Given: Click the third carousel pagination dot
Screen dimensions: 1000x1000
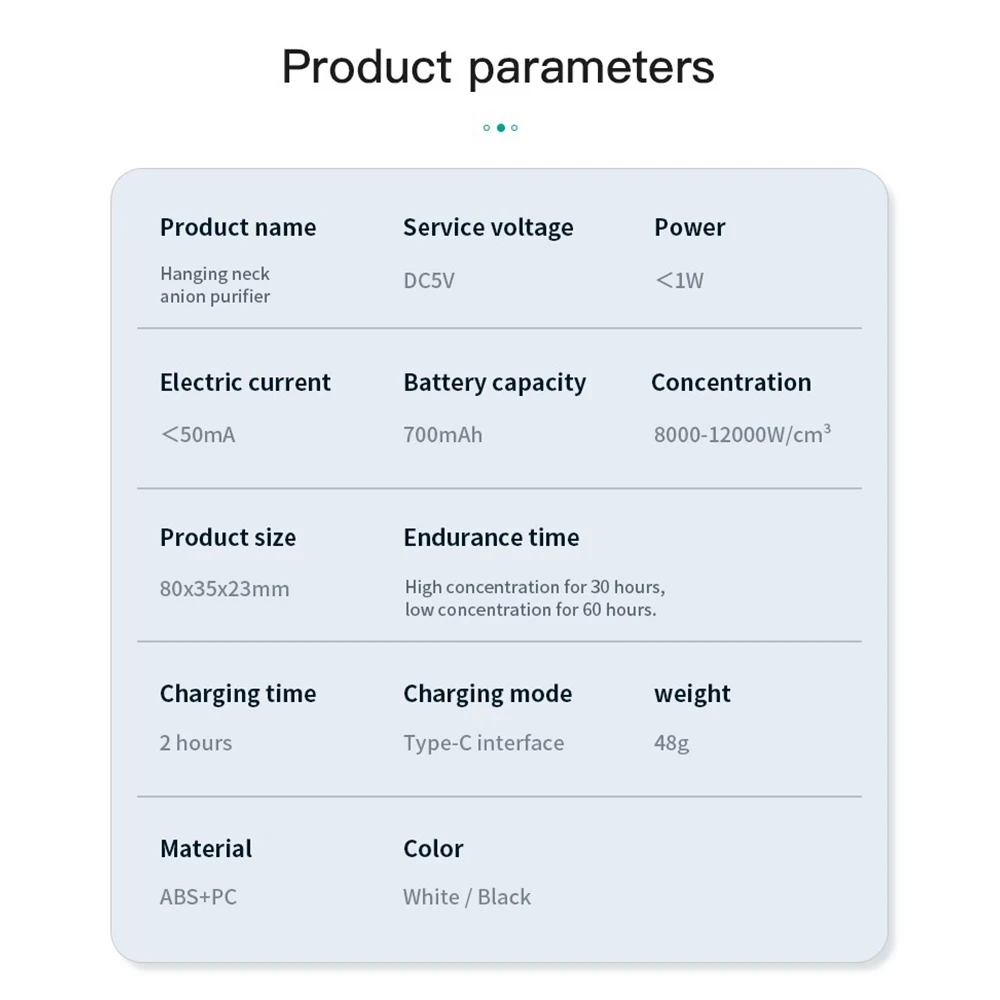Looking at the screenshot, I should click(x=515, y=128).
